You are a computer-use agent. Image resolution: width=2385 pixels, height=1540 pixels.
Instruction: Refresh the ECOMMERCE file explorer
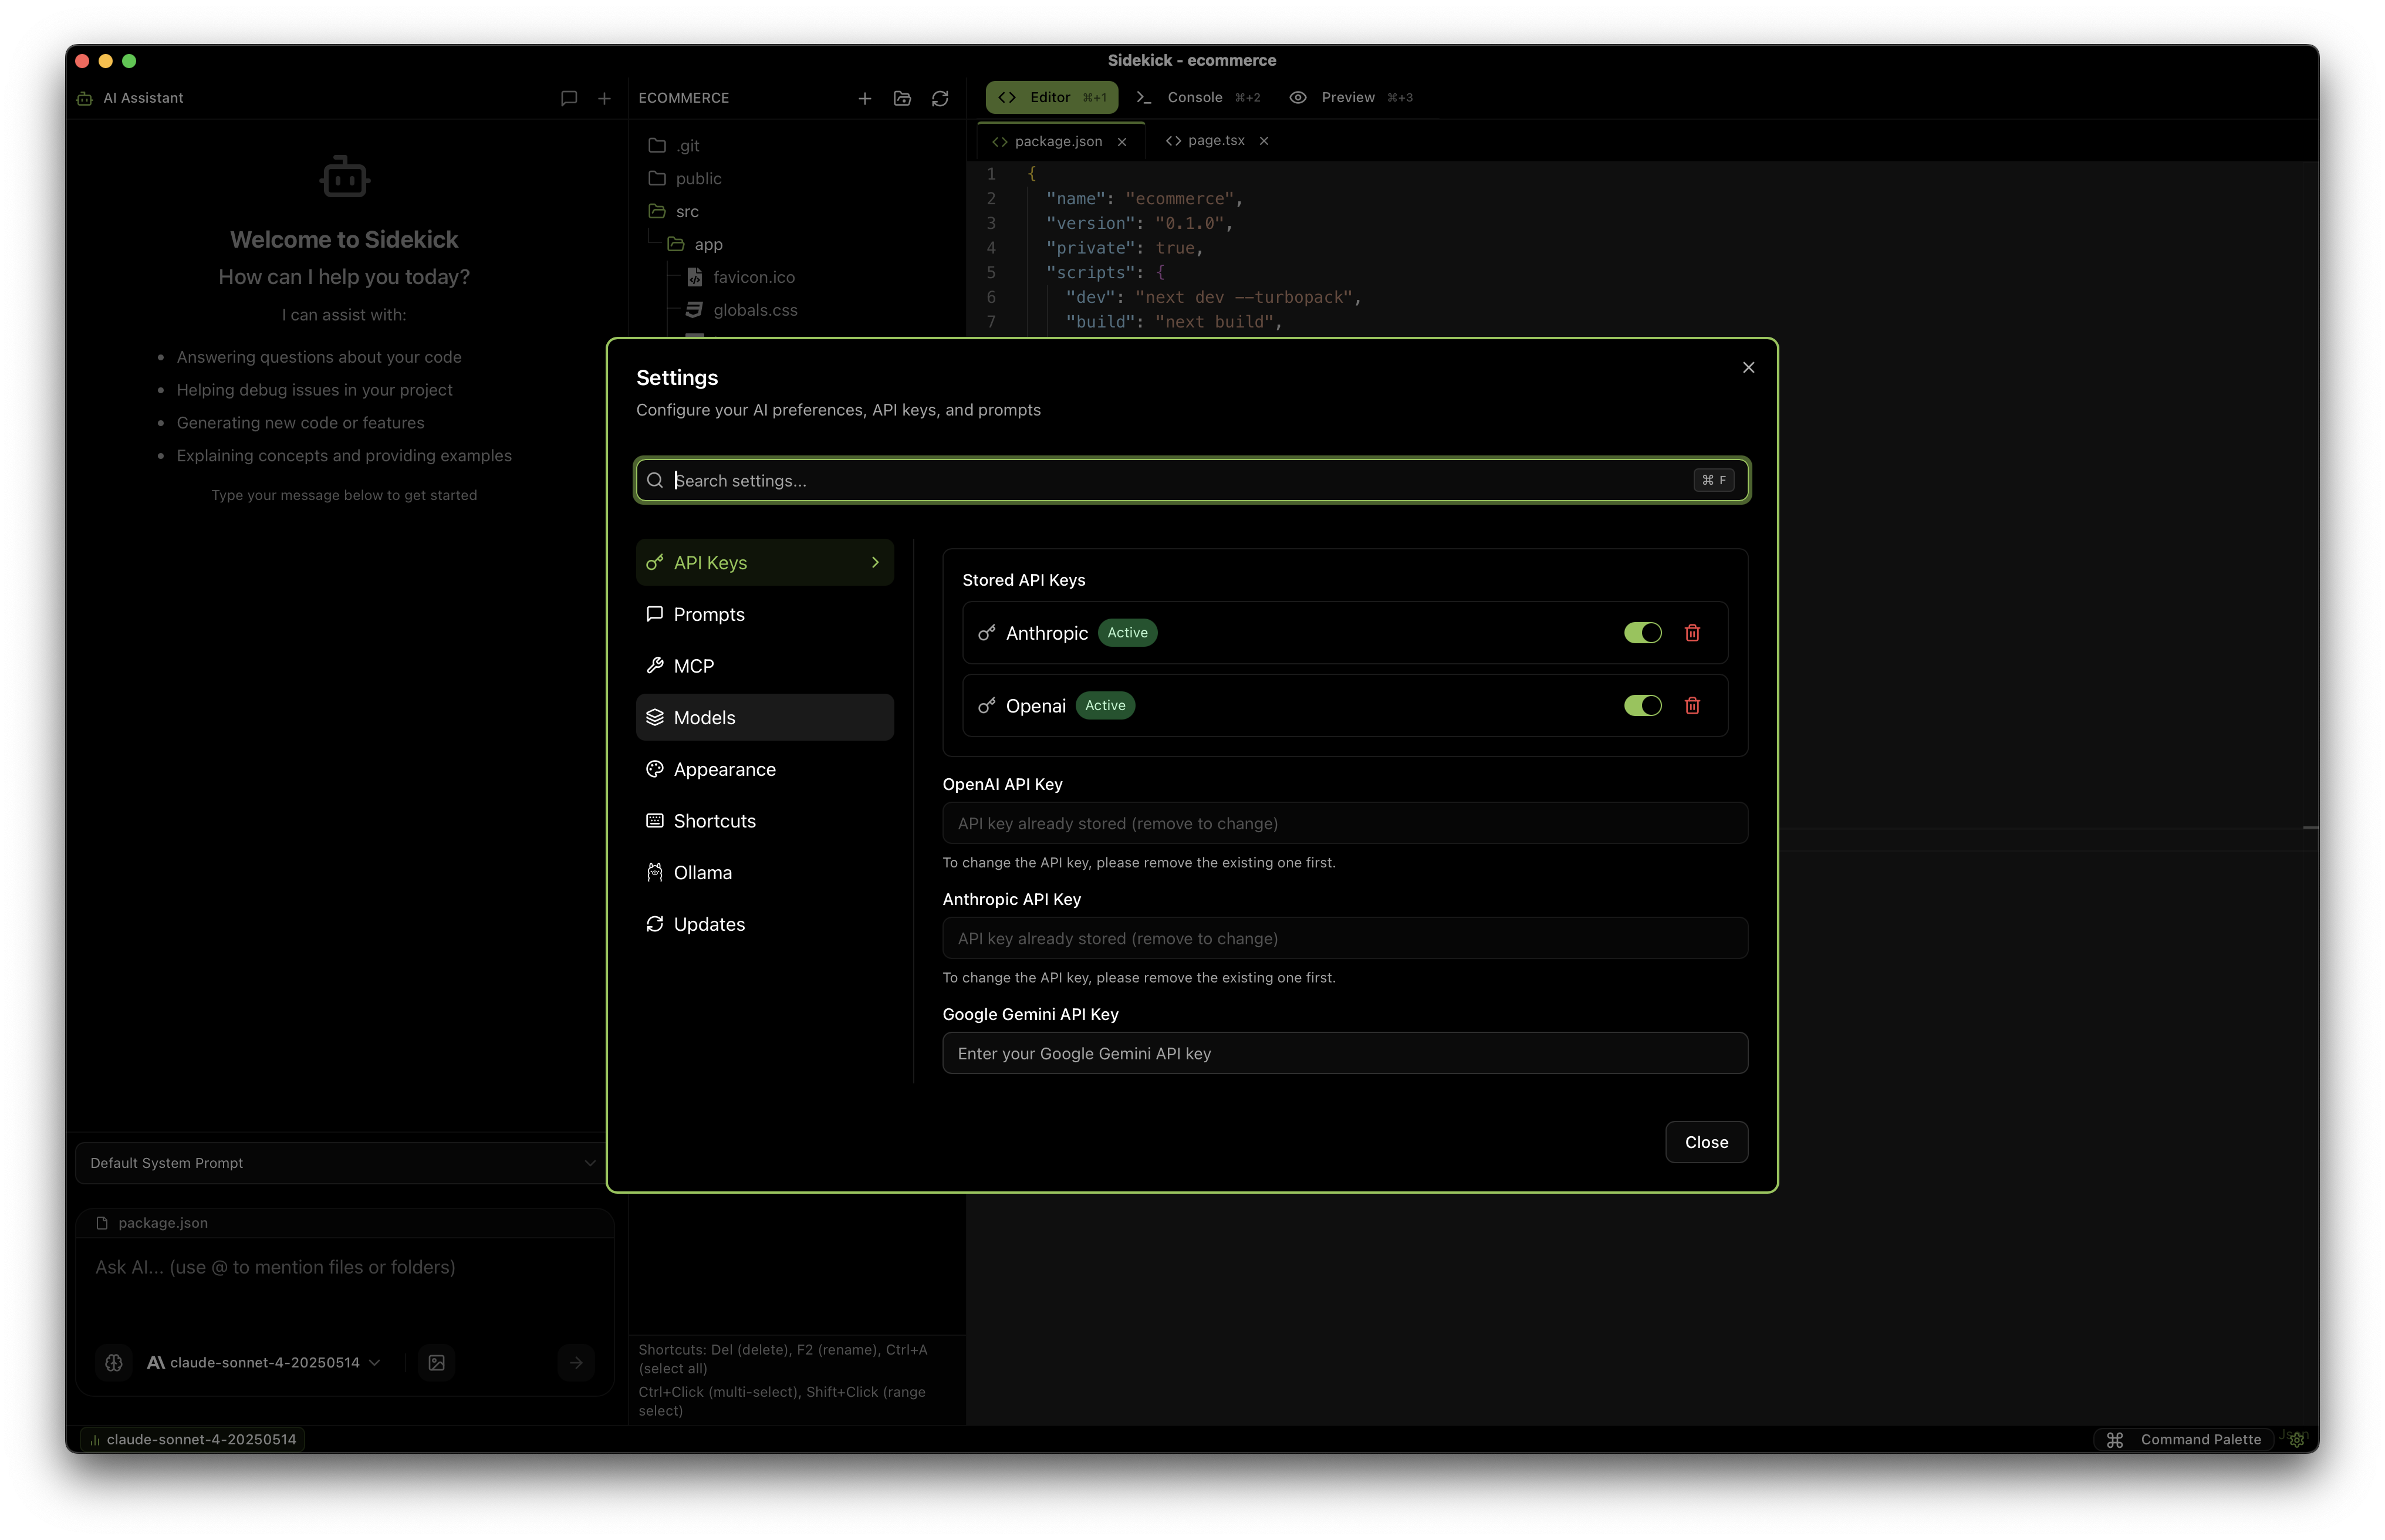pos(940,98)
